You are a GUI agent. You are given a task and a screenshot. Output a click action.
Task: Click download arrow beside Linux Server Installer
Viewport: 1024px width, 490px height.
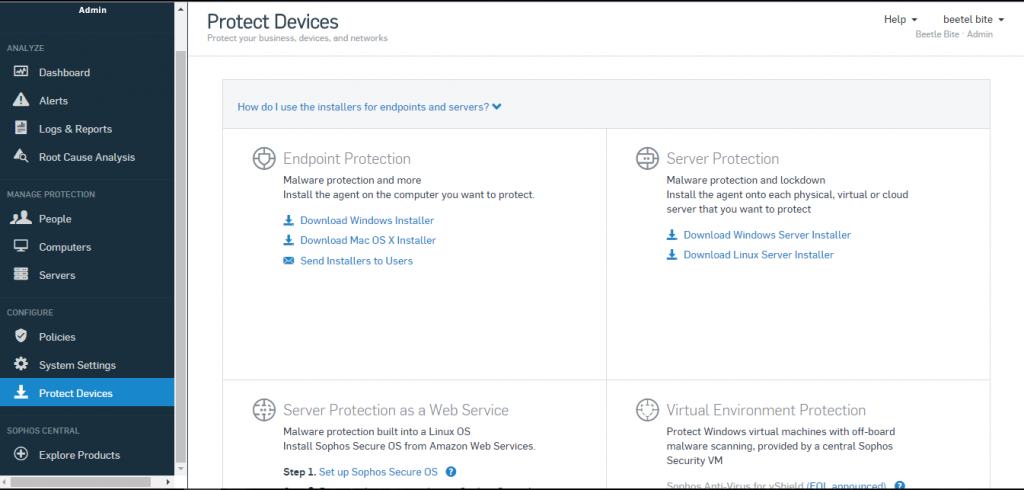(672, 255)
